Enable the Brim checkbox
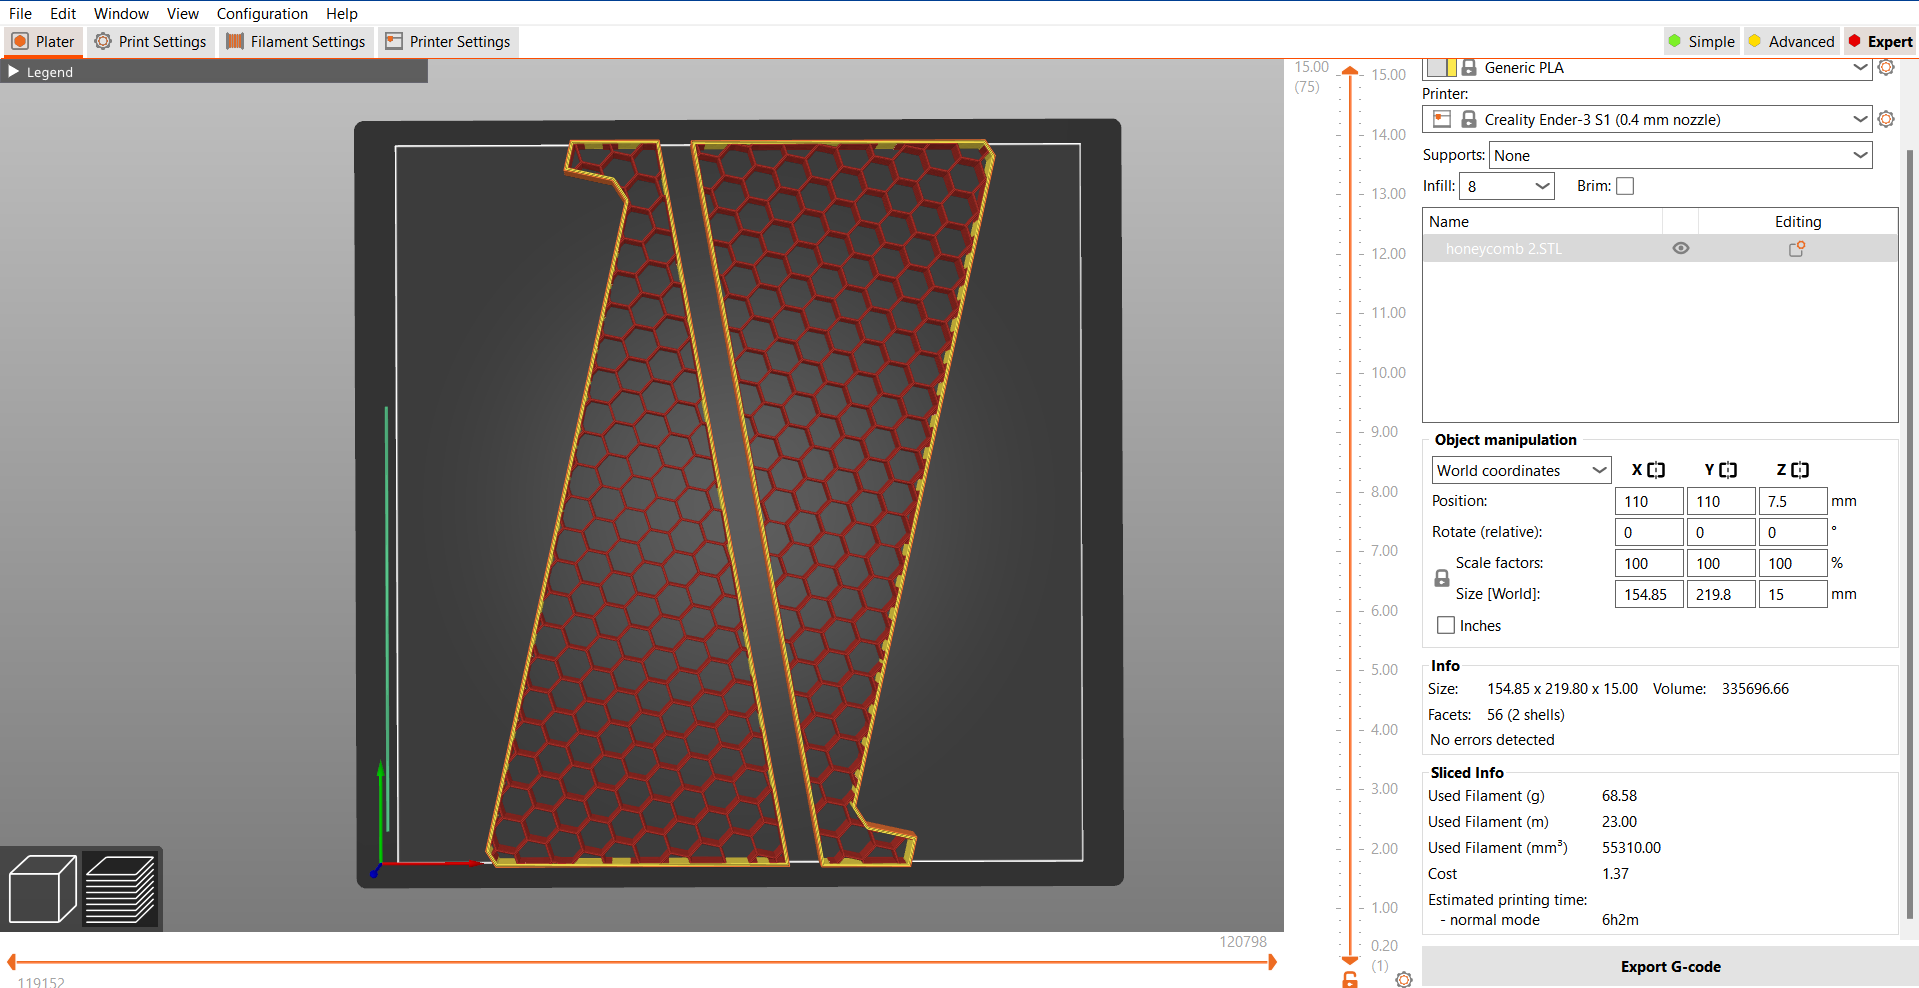1919x988 pixels. coord(1625,186)
